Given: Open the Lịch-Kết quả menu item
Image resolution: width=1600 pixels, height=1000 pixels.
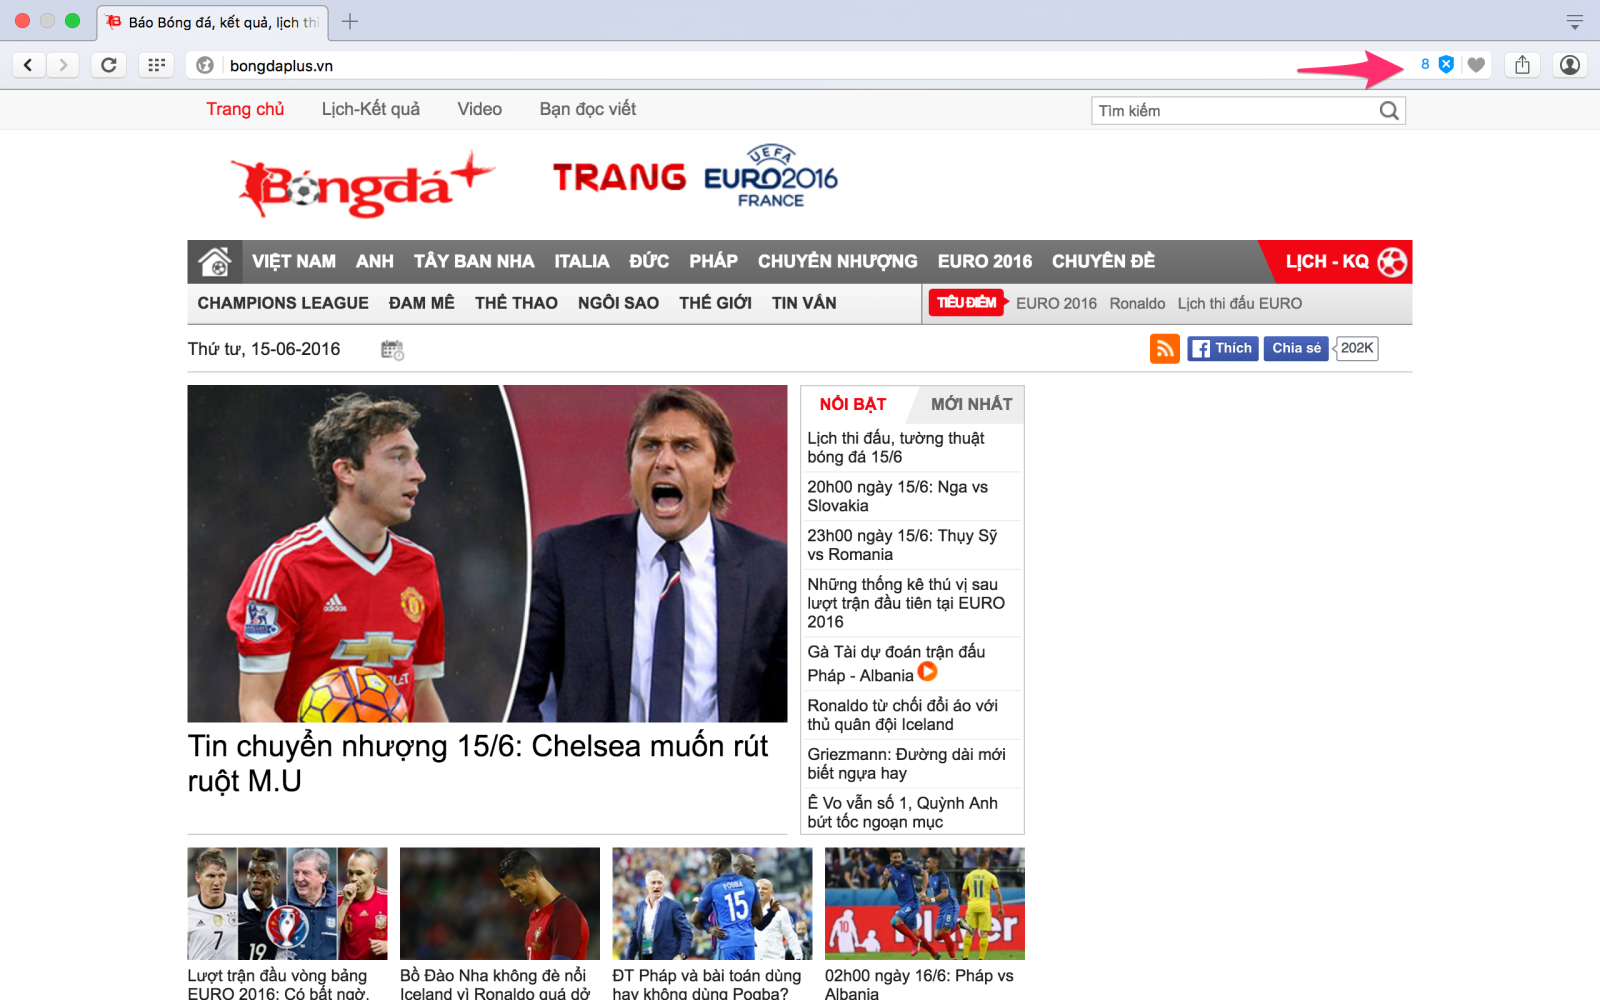Looking at the screenshot, I should [370, 109].
